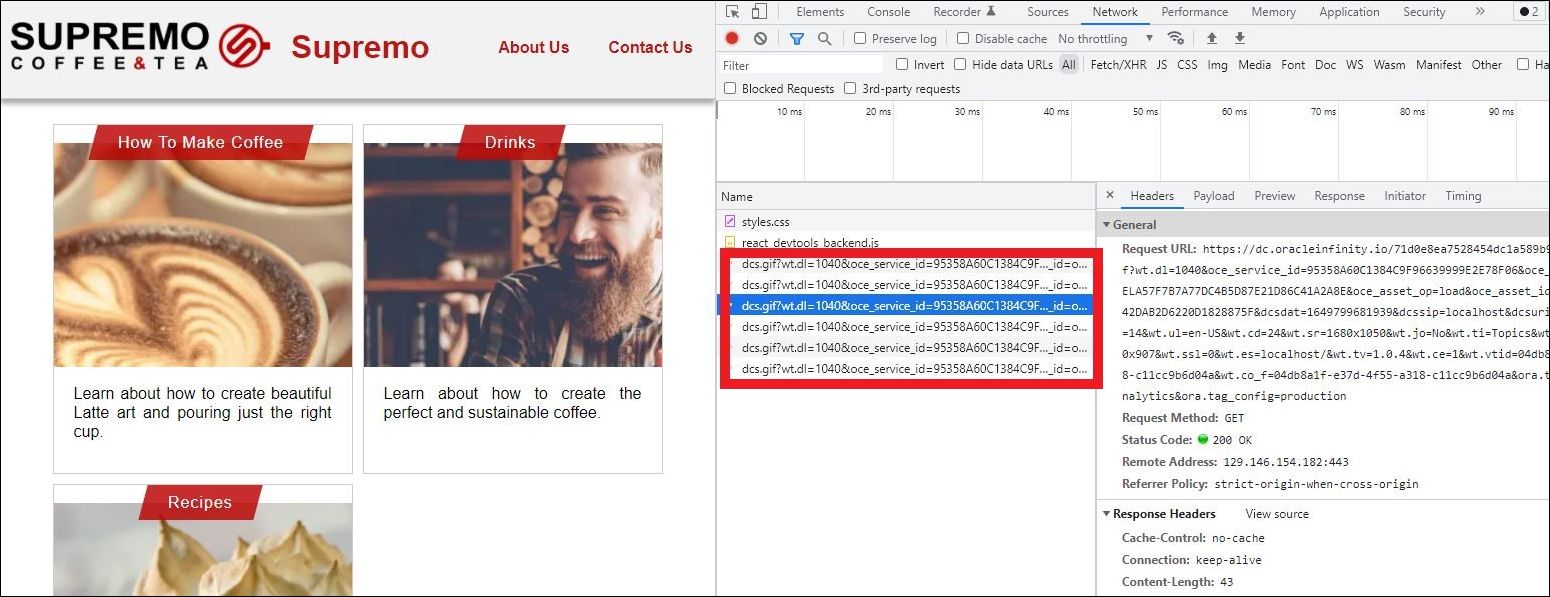Select the Inspect element cursor icon
Viewport: 1550px width, 597px height.
point(731,11)
